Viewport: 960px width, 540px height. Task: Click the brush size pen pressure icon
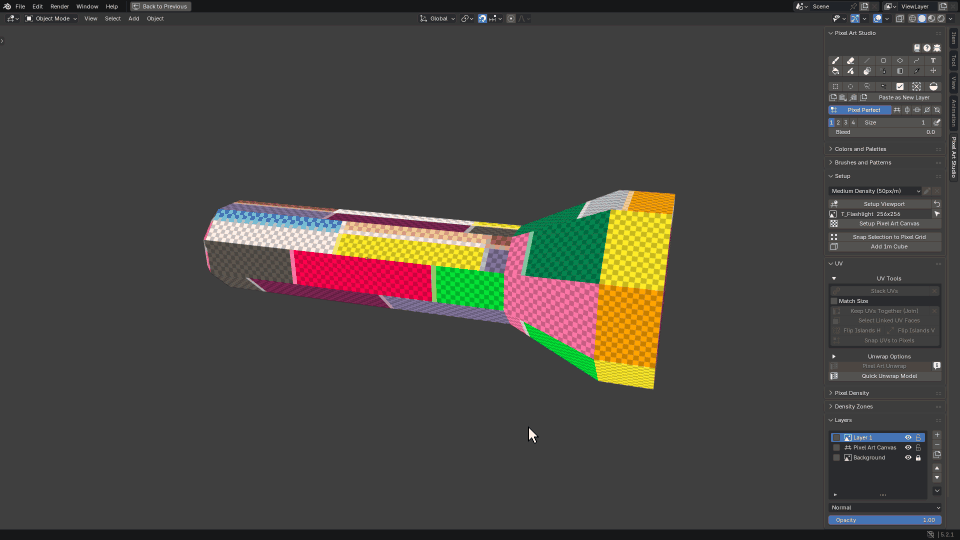pyautogui.click(x=937, y=122)
